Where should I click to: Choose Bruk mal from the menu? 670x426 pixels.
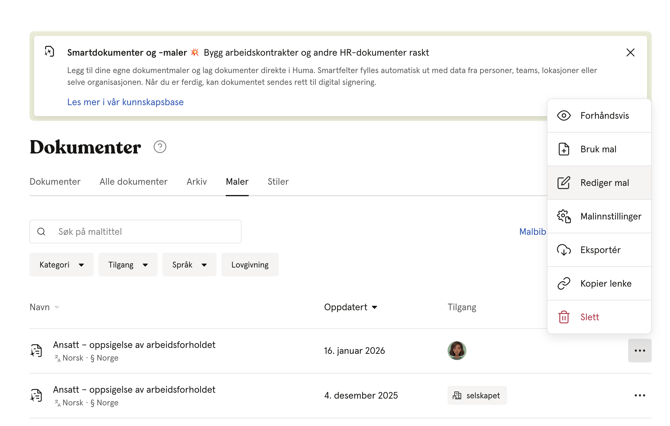(599, 149)
